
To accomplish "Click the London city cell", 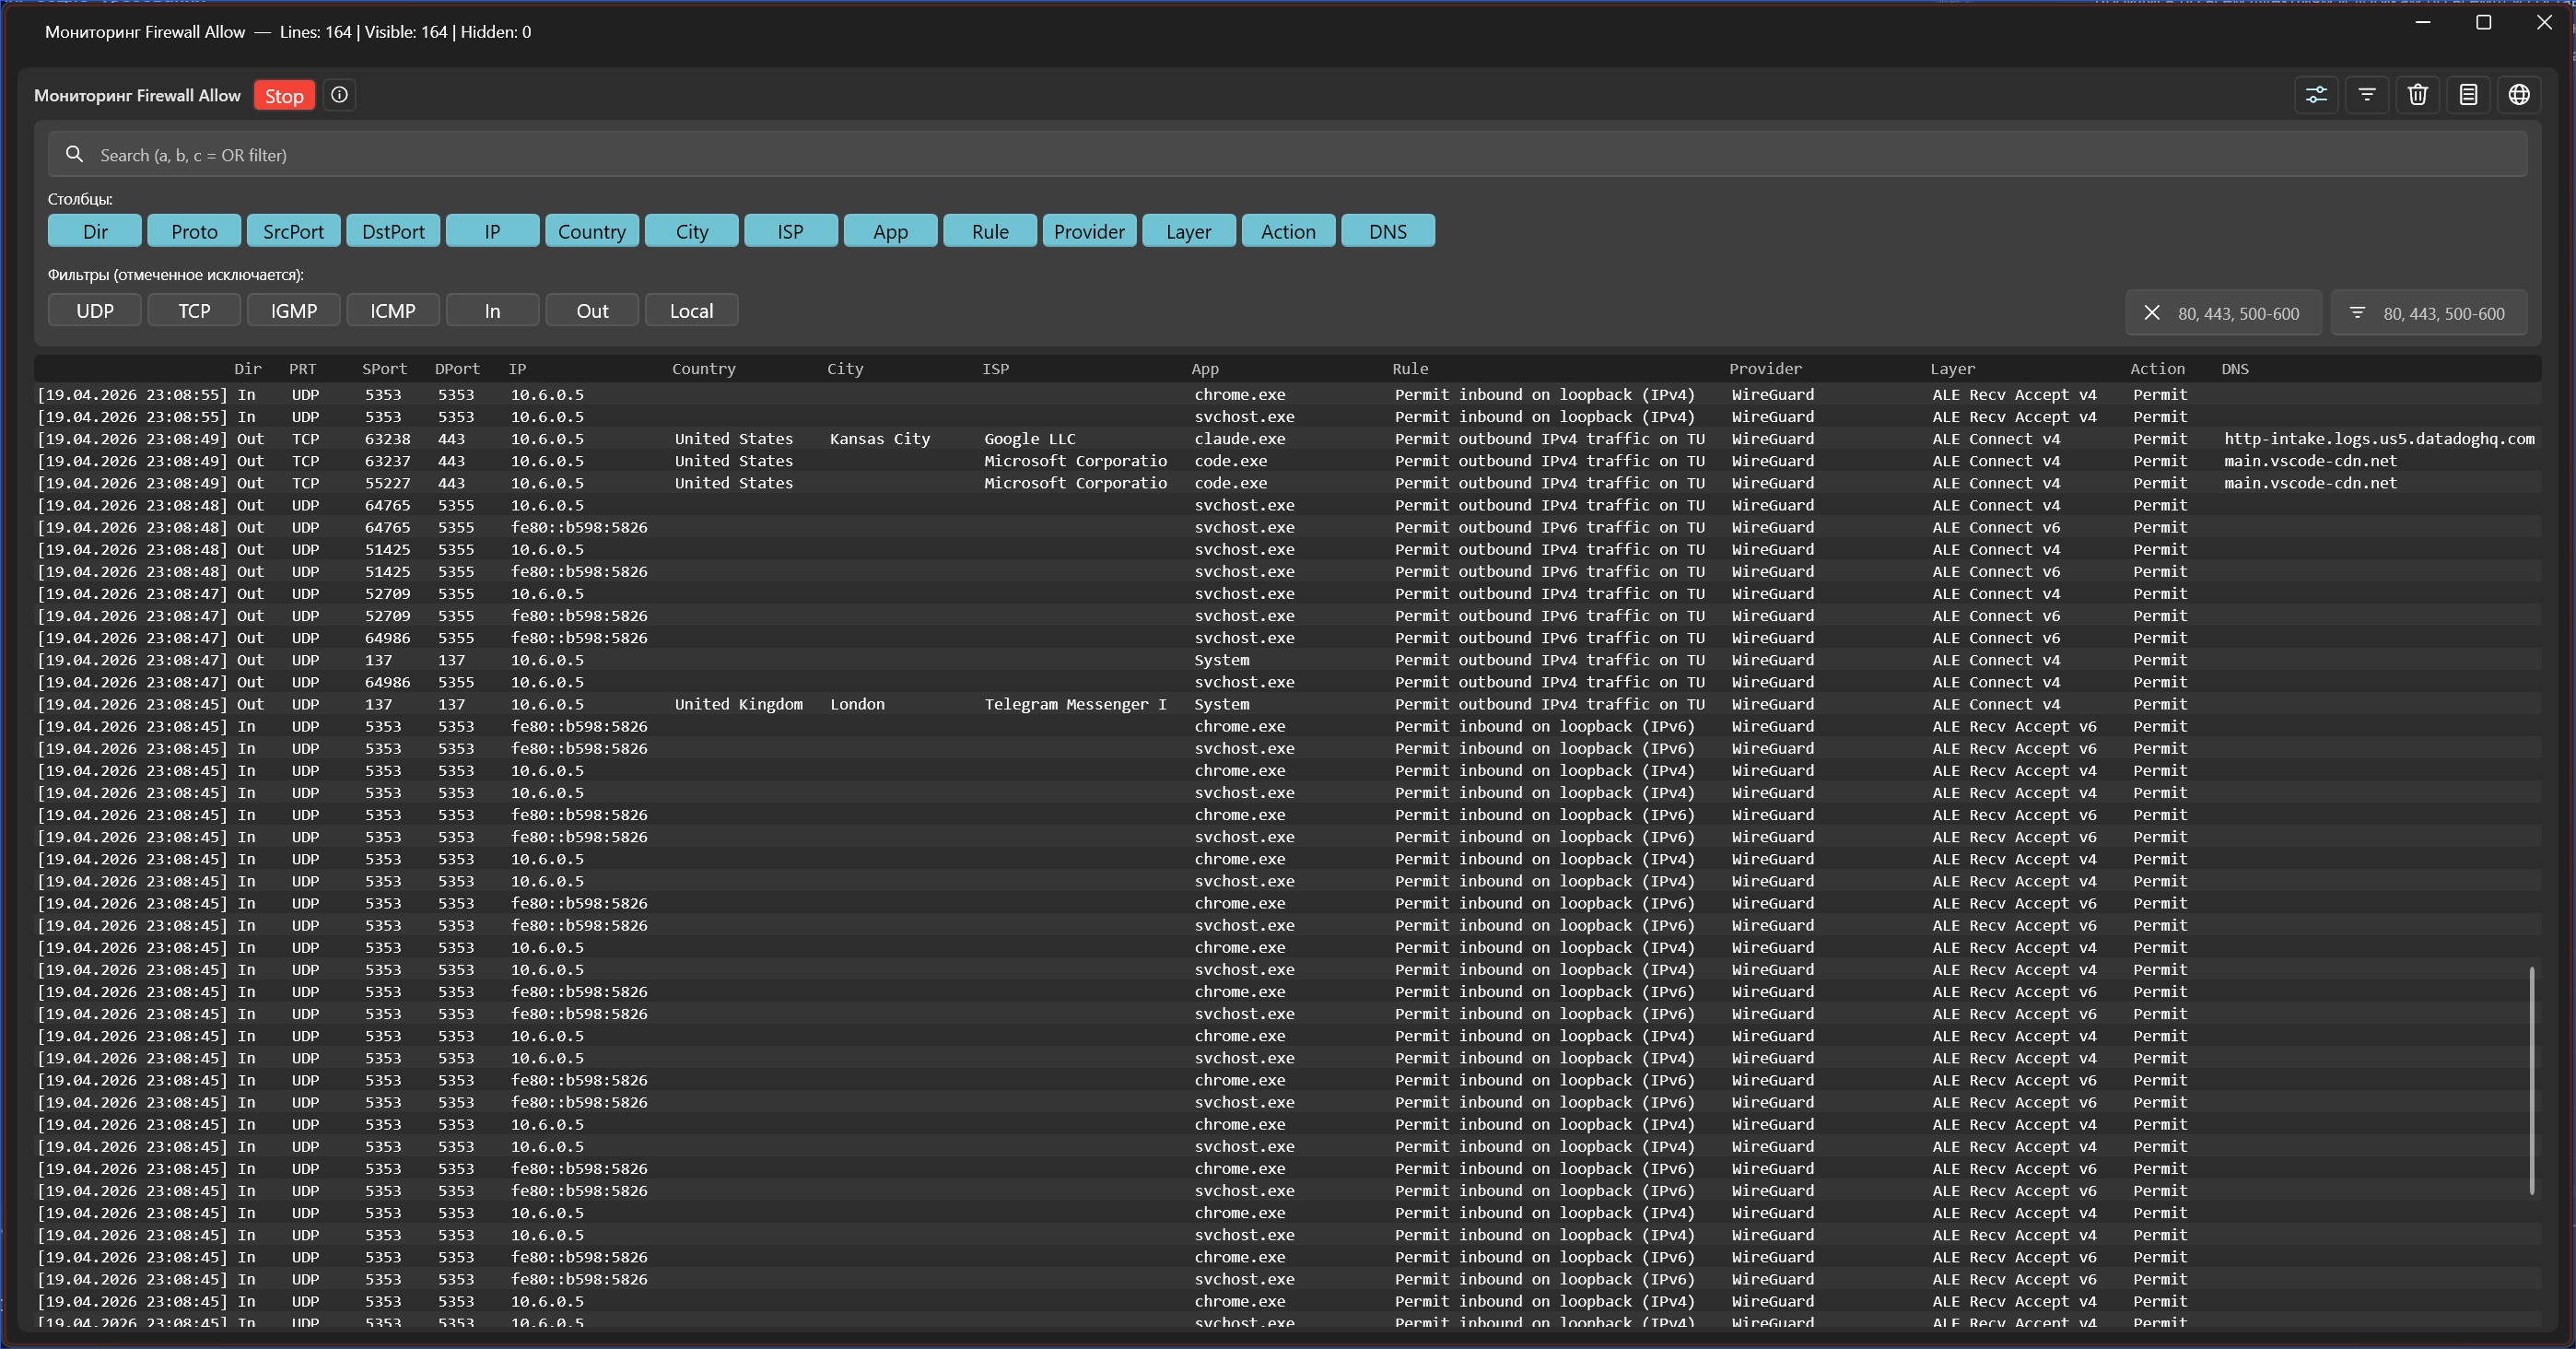I will 857,704.
